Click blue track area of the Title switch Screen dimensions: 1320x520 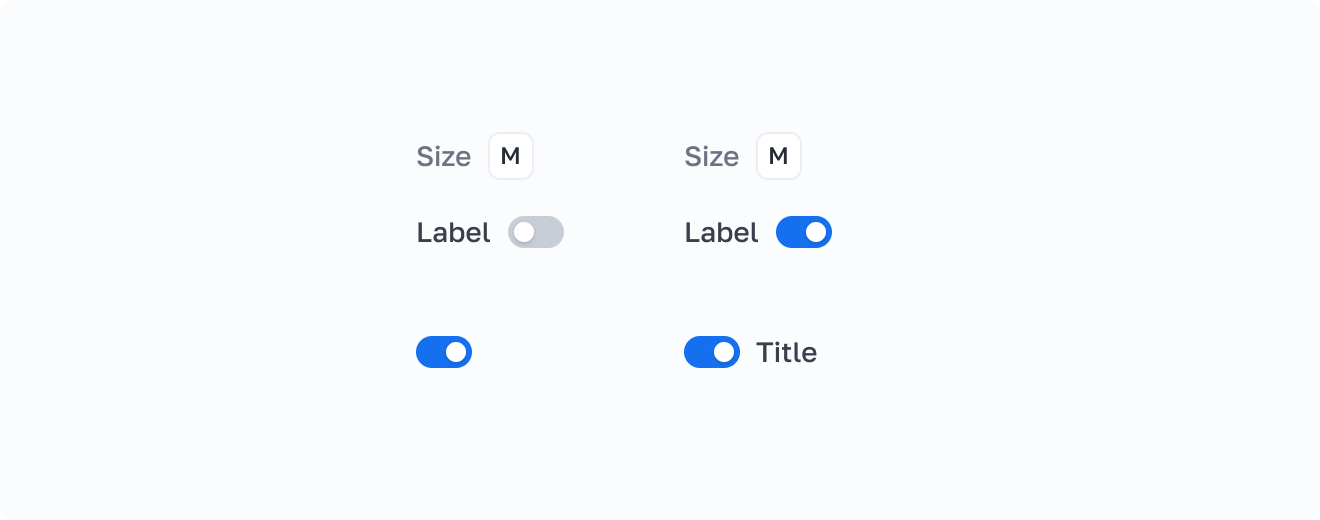tap(697, 352)
